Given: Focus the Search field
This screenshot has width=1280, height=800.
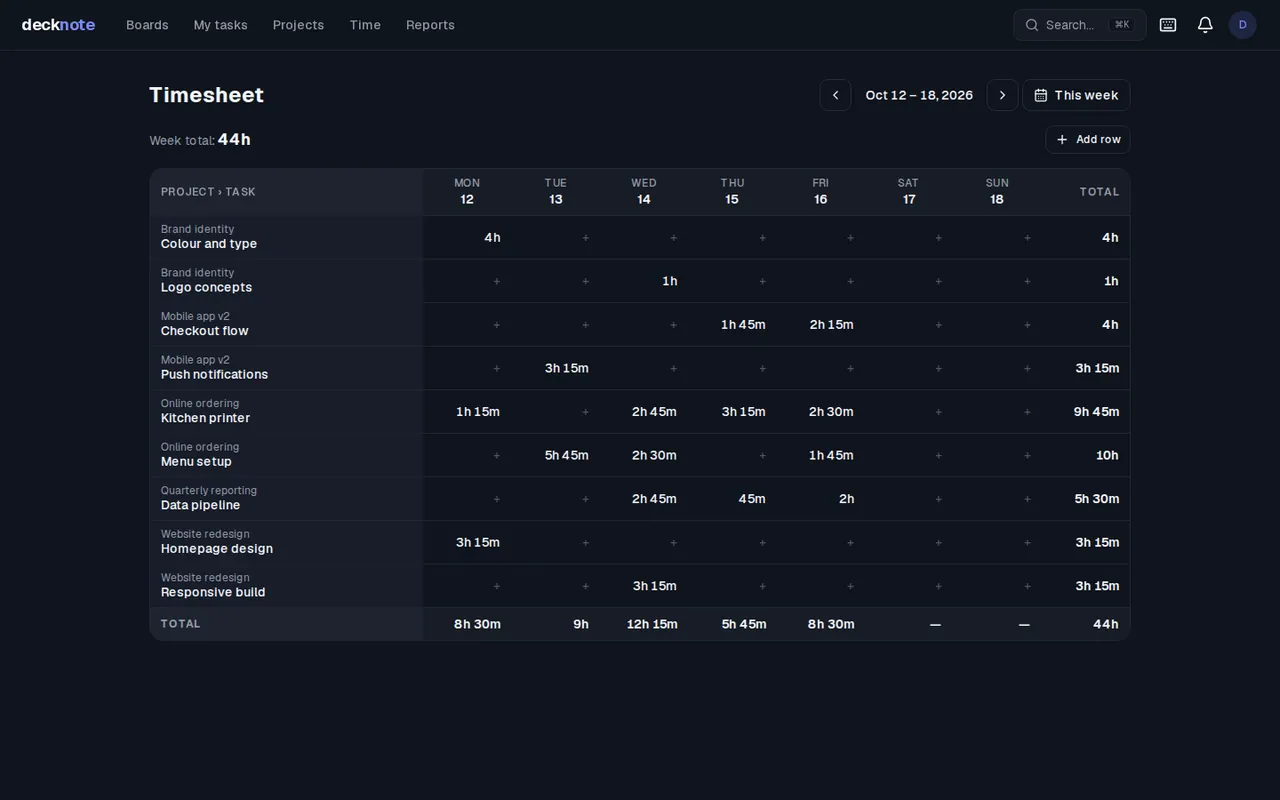Looking at the screenshot, I should point(1079,25).
